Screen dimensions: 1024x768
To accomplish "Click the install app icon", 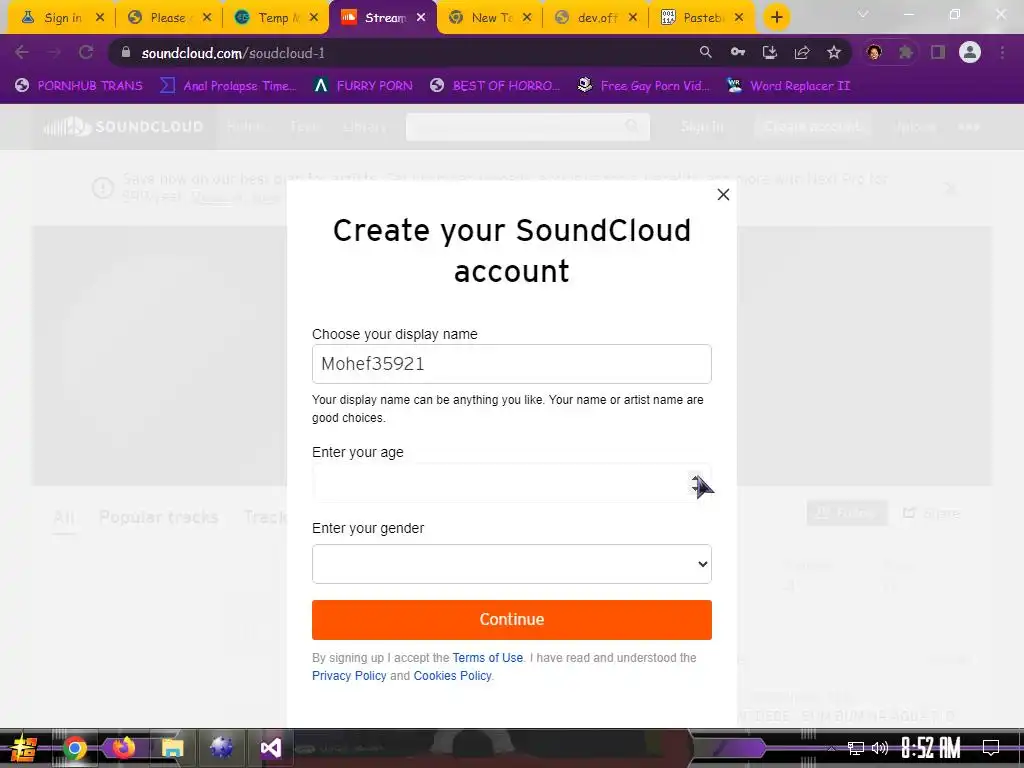I will click(x=769, y=52).
